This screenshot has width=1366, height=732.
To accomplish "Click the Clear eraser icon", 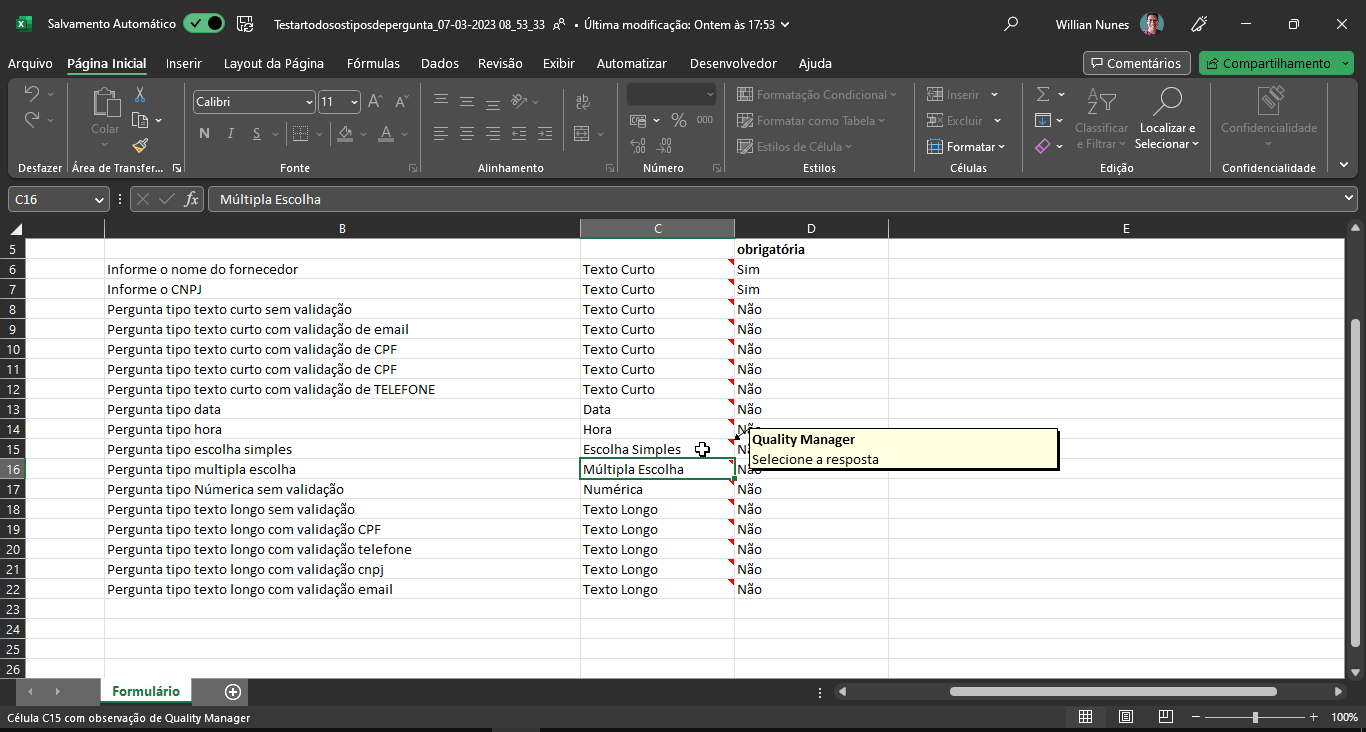I will coord(1043,146).
